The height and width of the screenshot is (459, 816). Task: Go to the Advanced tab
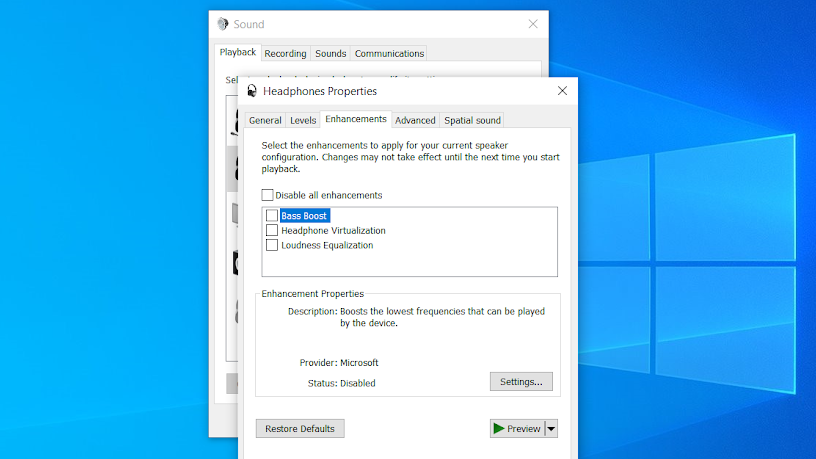(x=415, y=120)
